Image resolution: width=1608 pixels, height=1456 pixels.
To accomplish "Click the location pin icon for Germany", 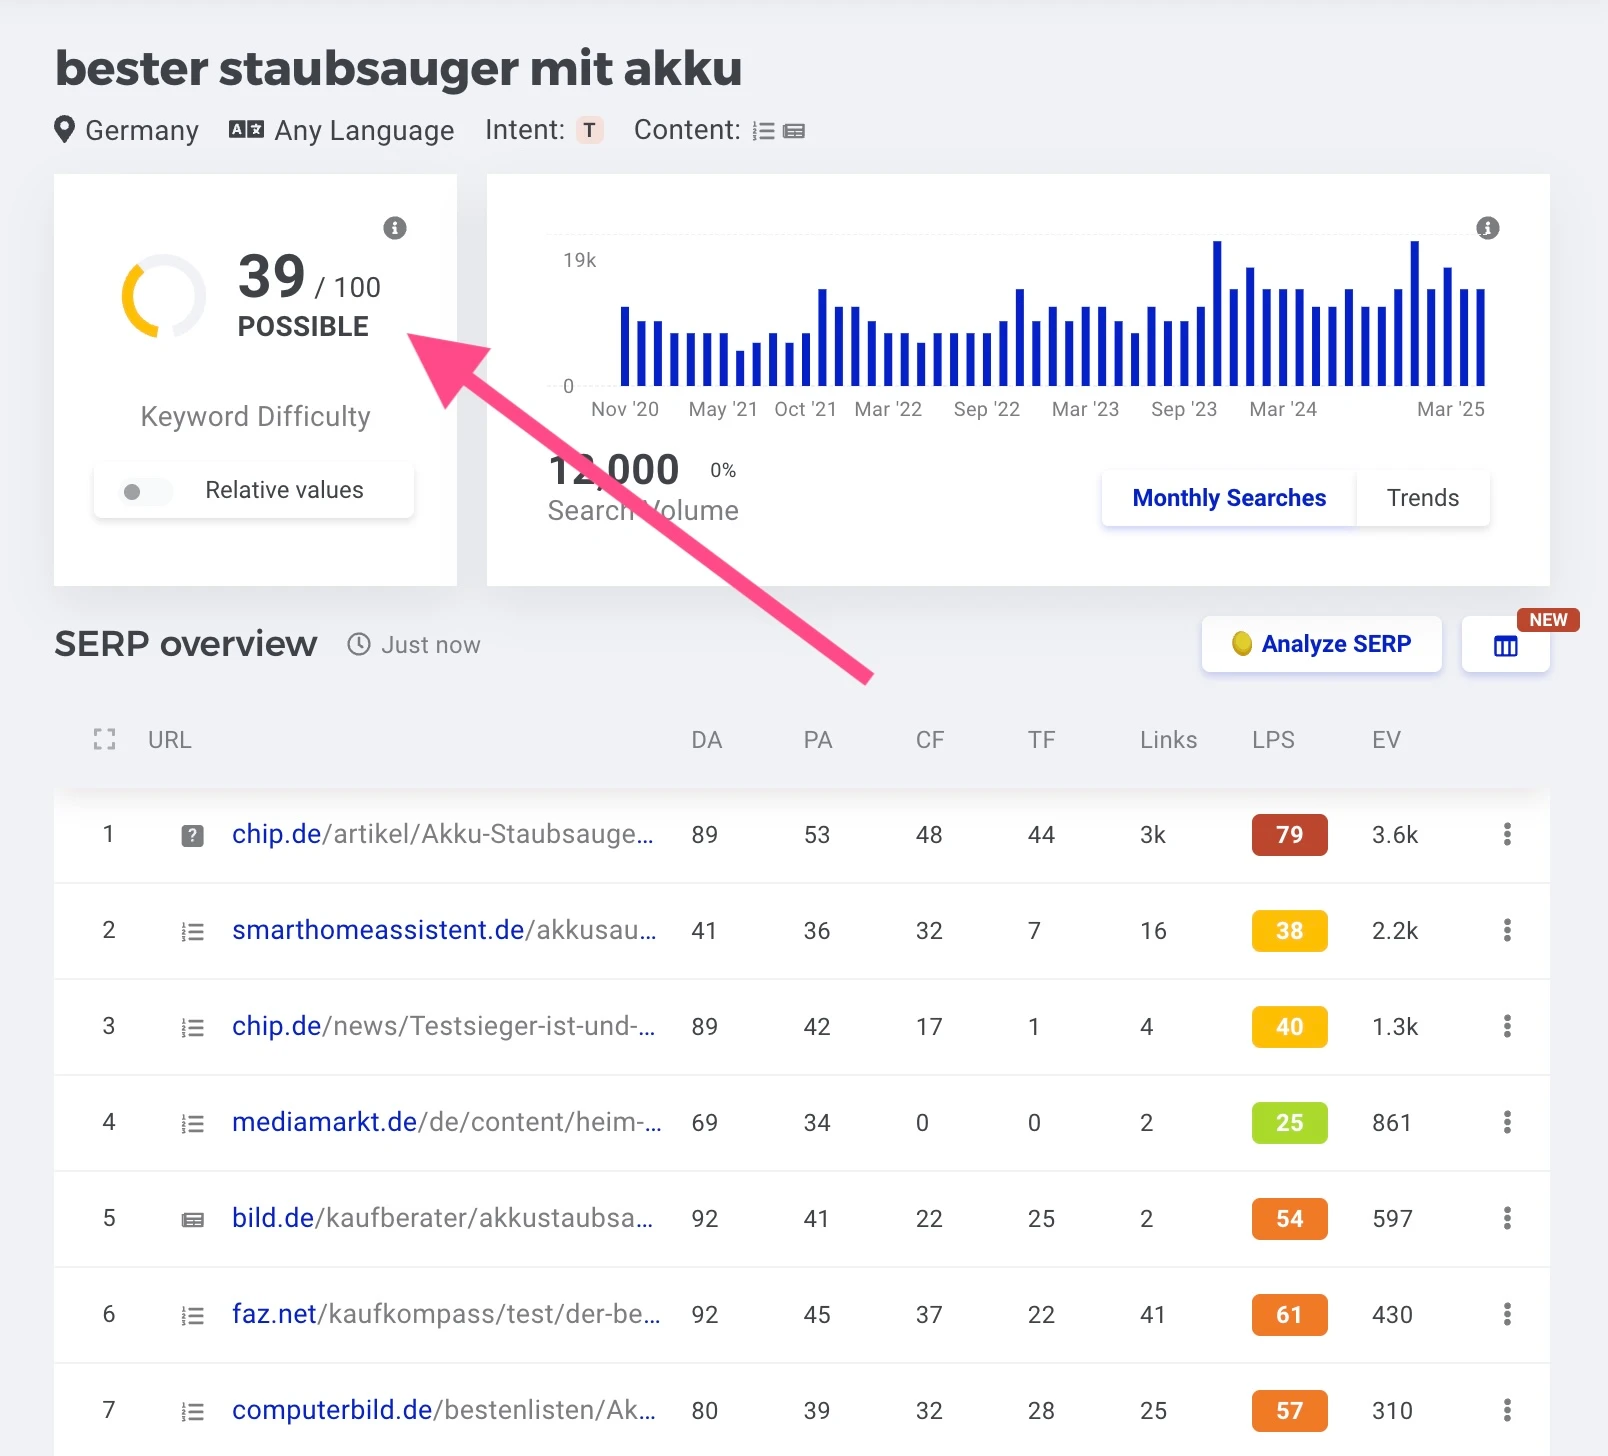I will click(x=66, y=130).
